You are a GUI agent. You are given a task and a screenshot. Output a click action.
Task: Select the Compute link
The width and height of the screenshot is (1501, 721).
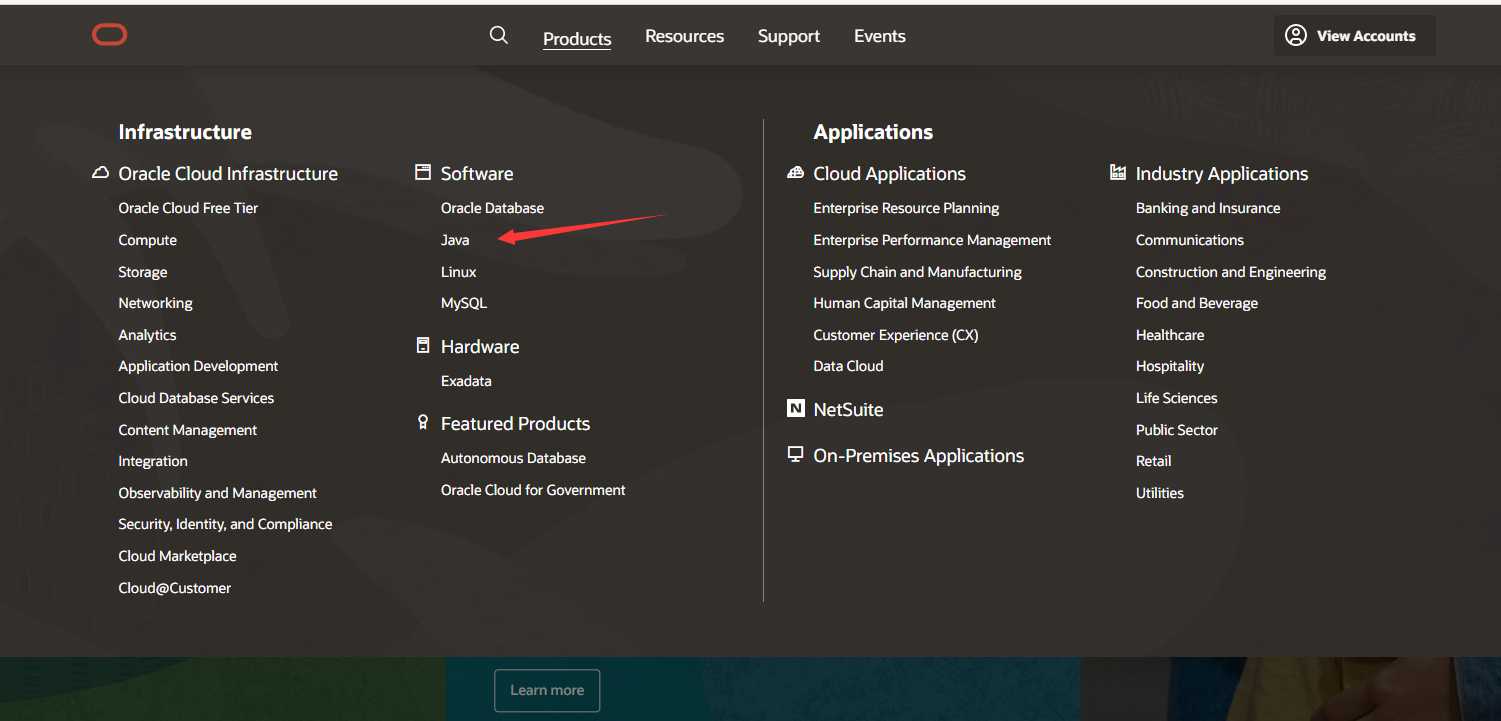click(147, 240)
